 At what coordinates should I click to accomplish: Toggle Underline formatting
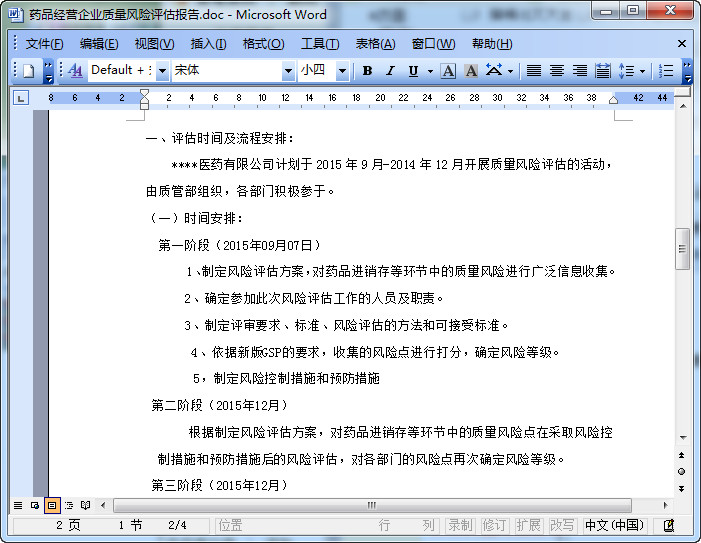pos(414,71)
